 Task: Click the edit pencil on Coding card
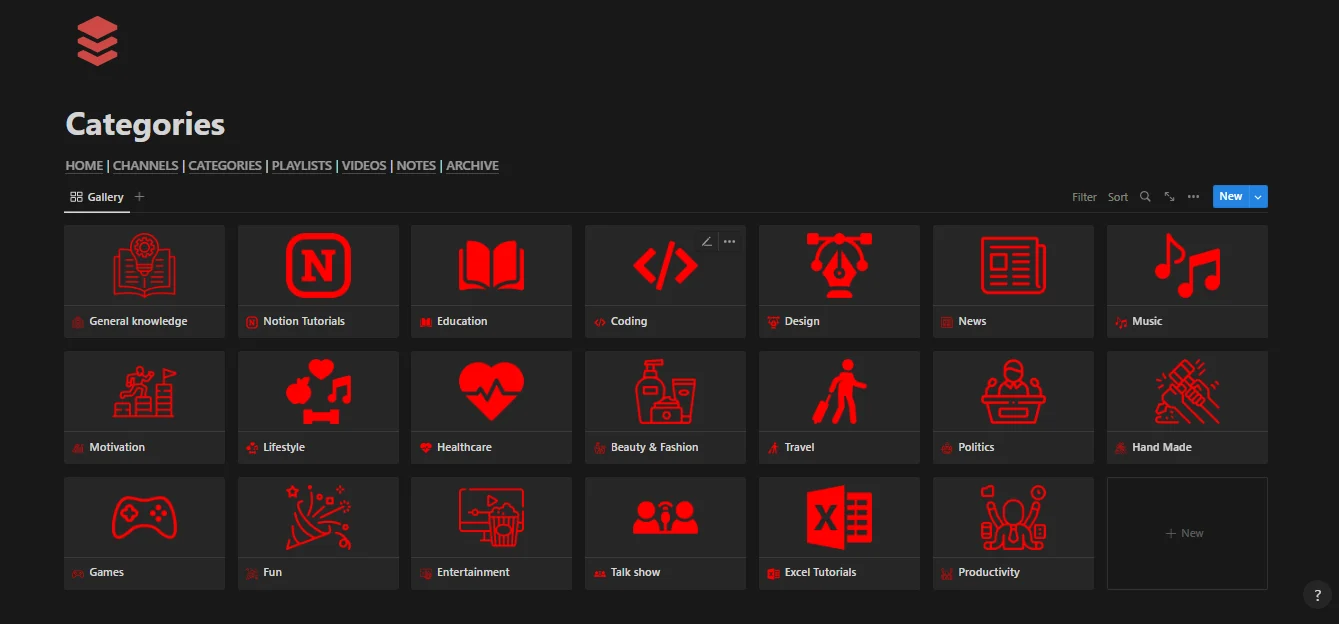[x=707, y=241]
